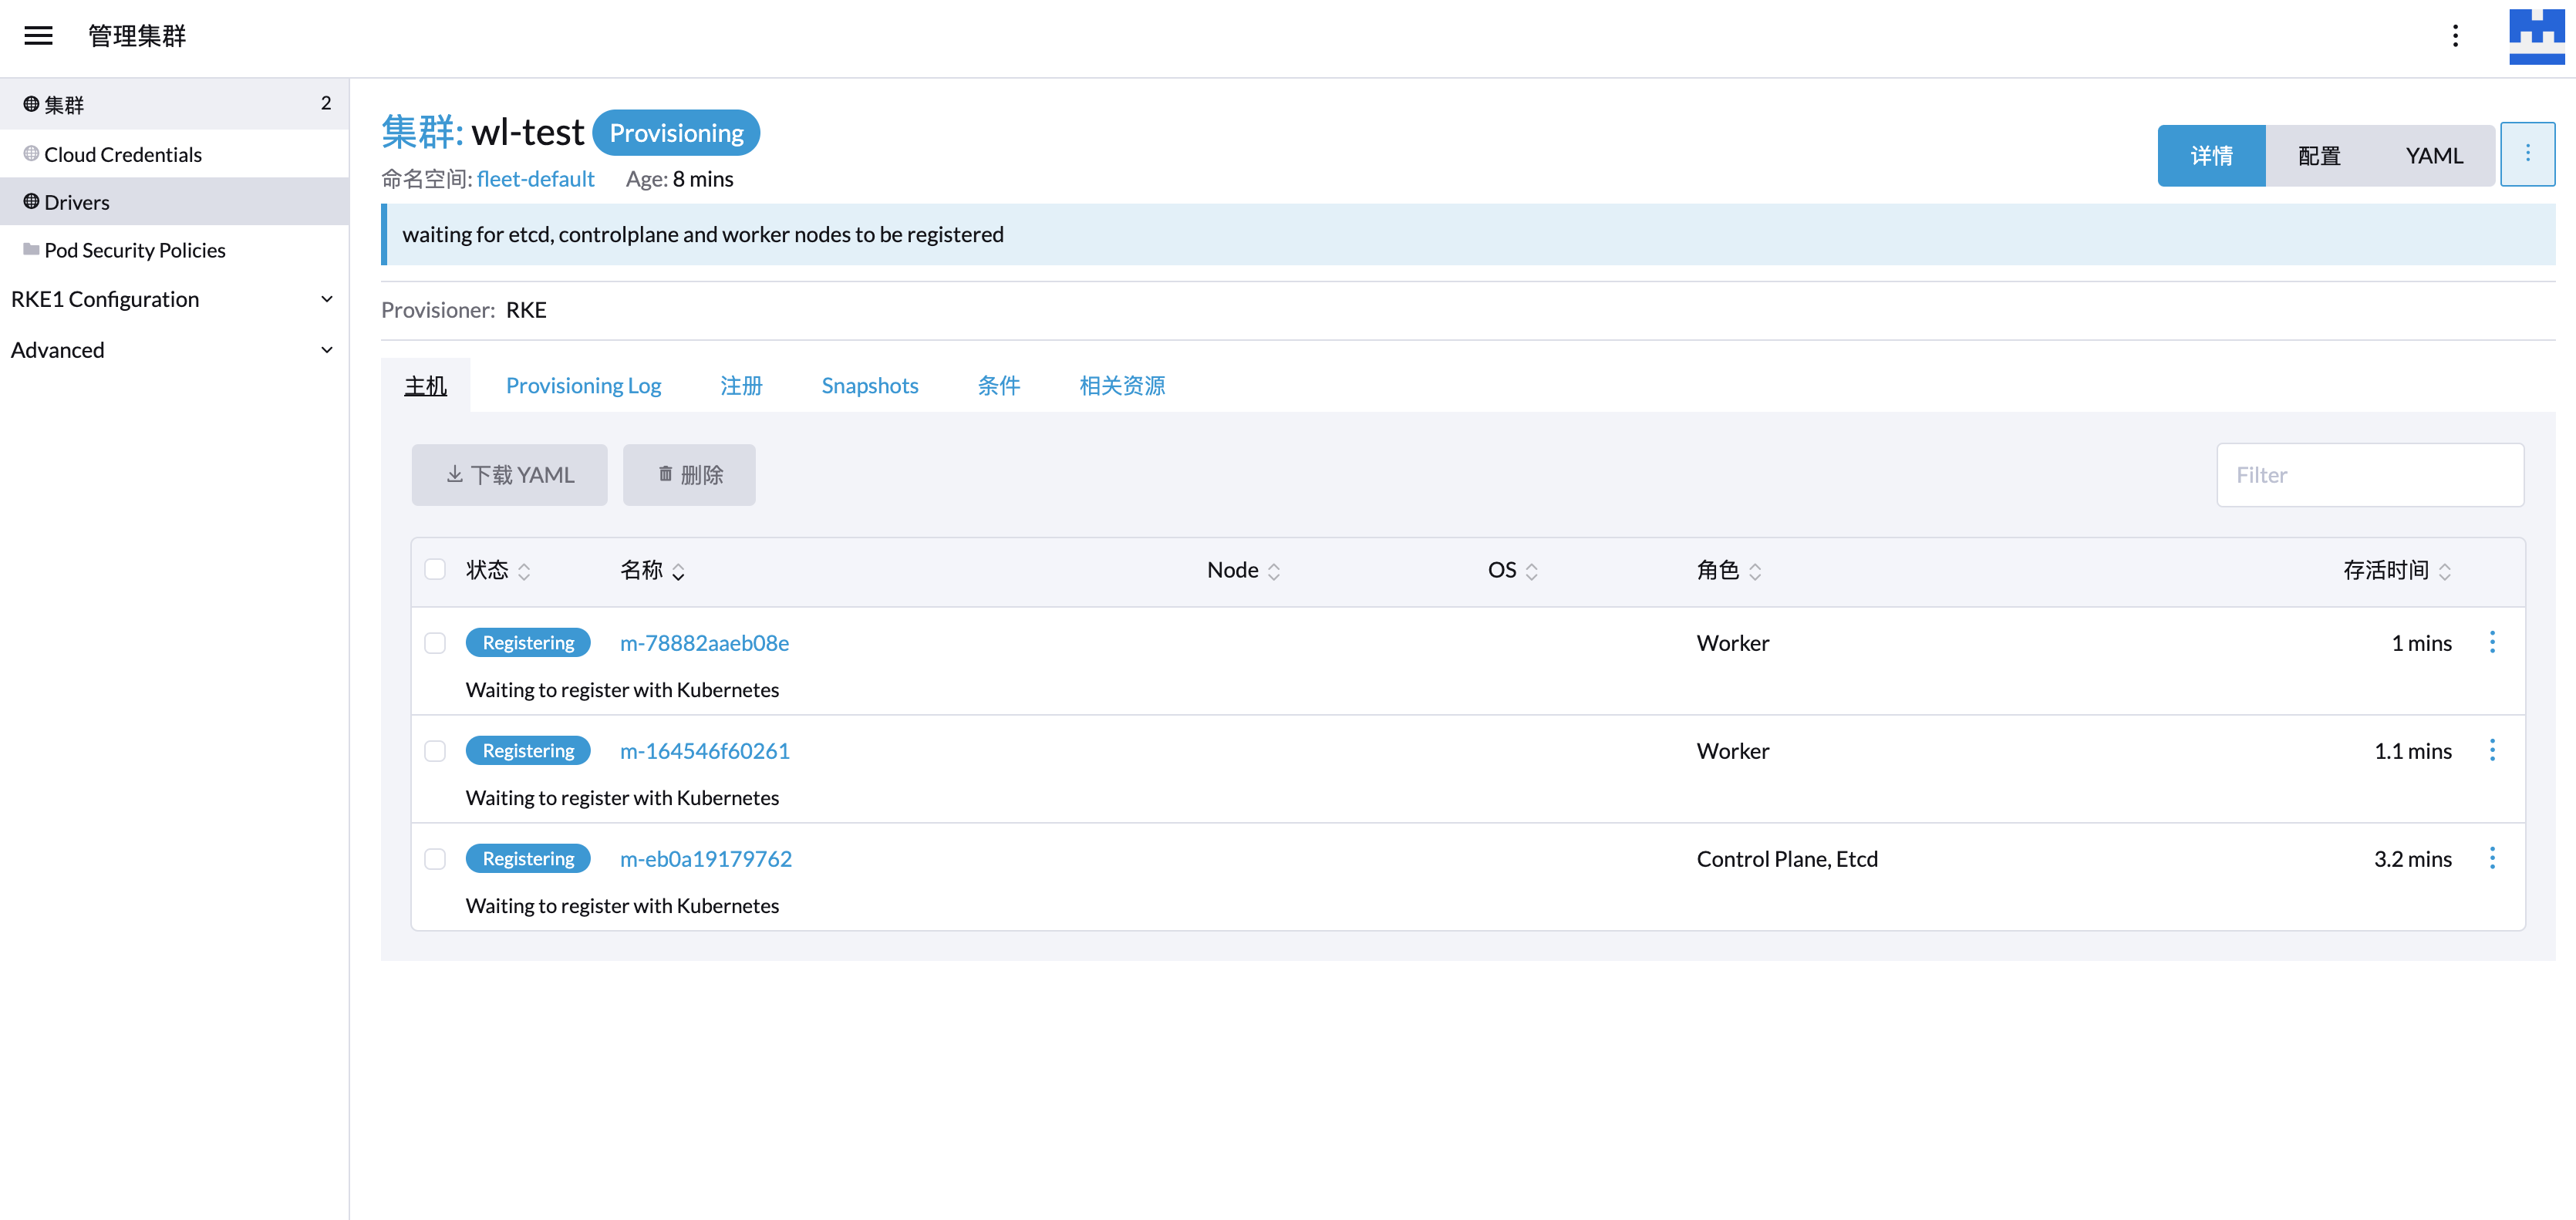Open machine m-eb0a19179762 link
Image resolution: width=2576 pixels, height=1220 pixels.
705,859
